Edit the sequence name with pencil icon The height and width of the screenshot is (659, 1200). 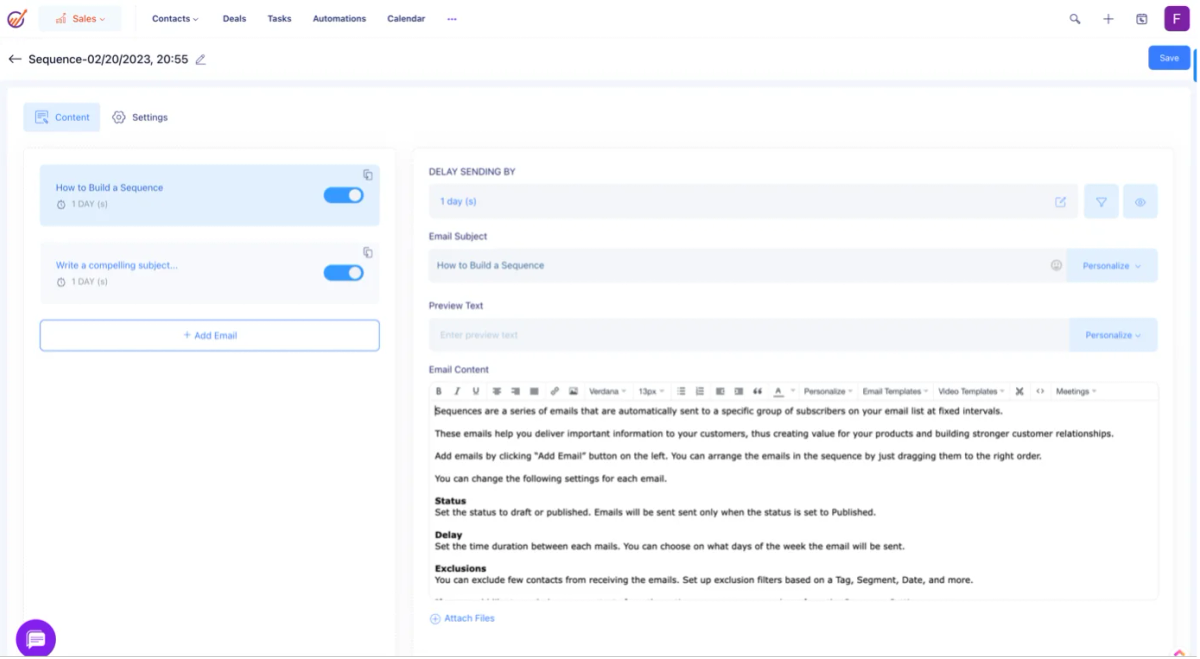pos(201,59)
